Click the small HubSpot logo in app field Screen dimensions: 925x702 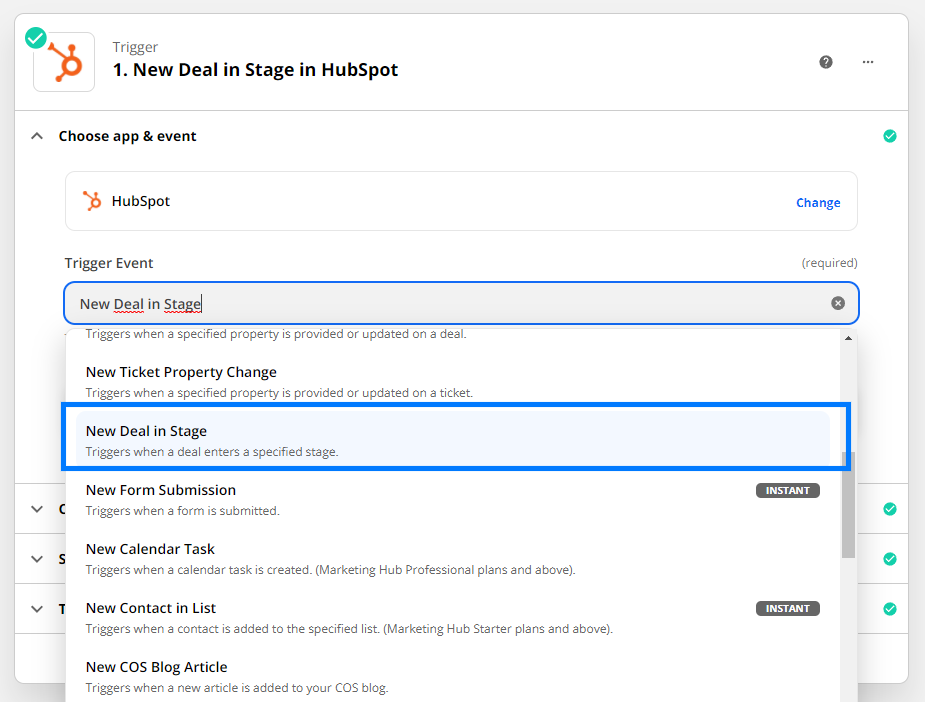click(x=92, y=201)
